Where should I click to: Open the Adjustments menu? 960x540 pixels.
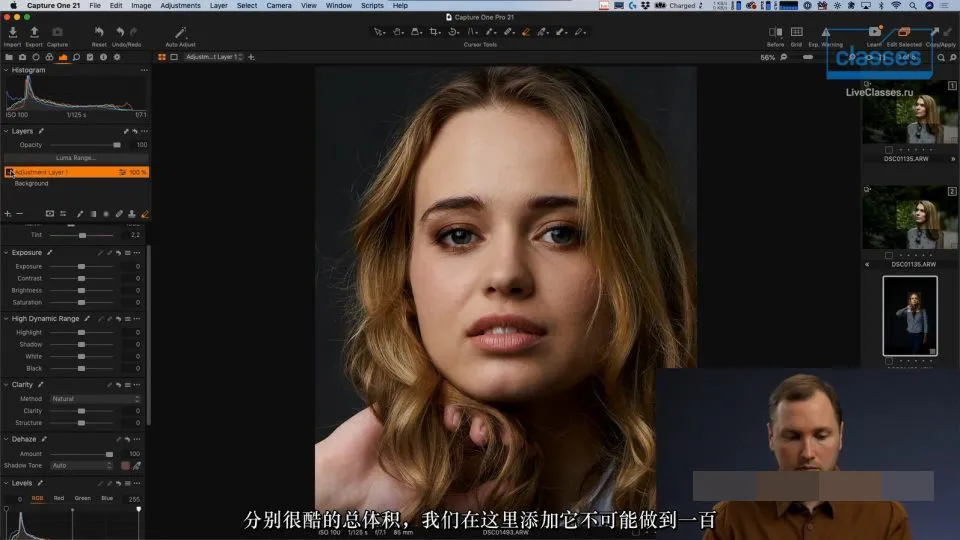pyautogui.click(x=180, y=6)
